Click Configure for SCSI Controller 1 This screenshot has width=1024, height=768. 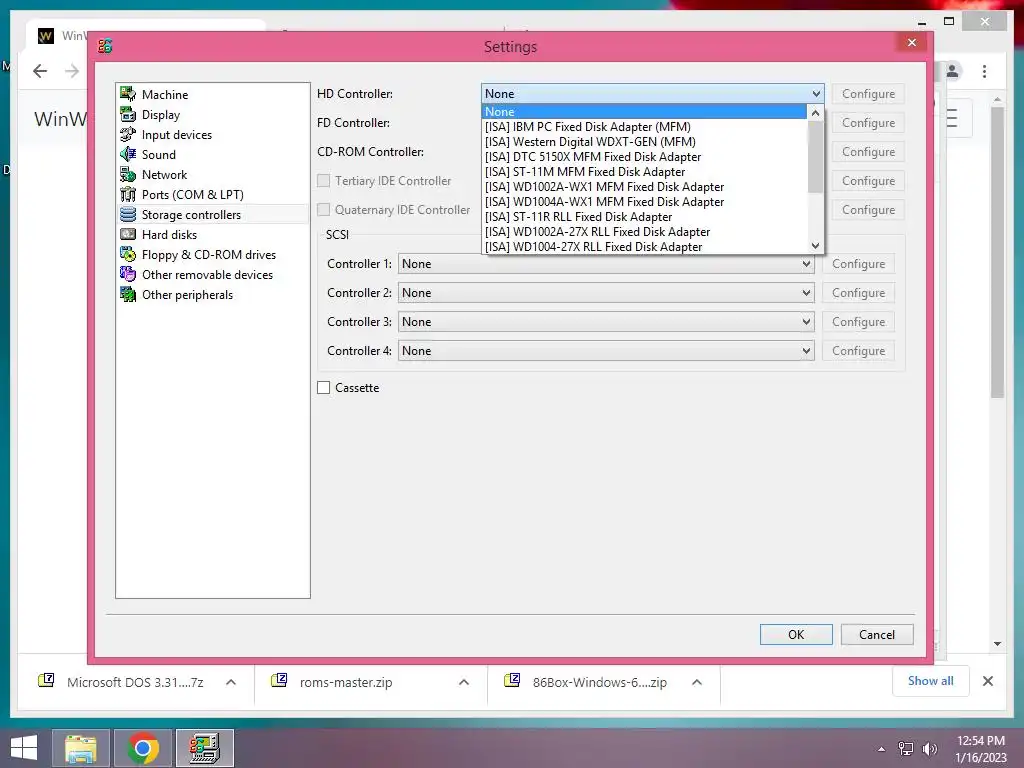tap(858, 264)
